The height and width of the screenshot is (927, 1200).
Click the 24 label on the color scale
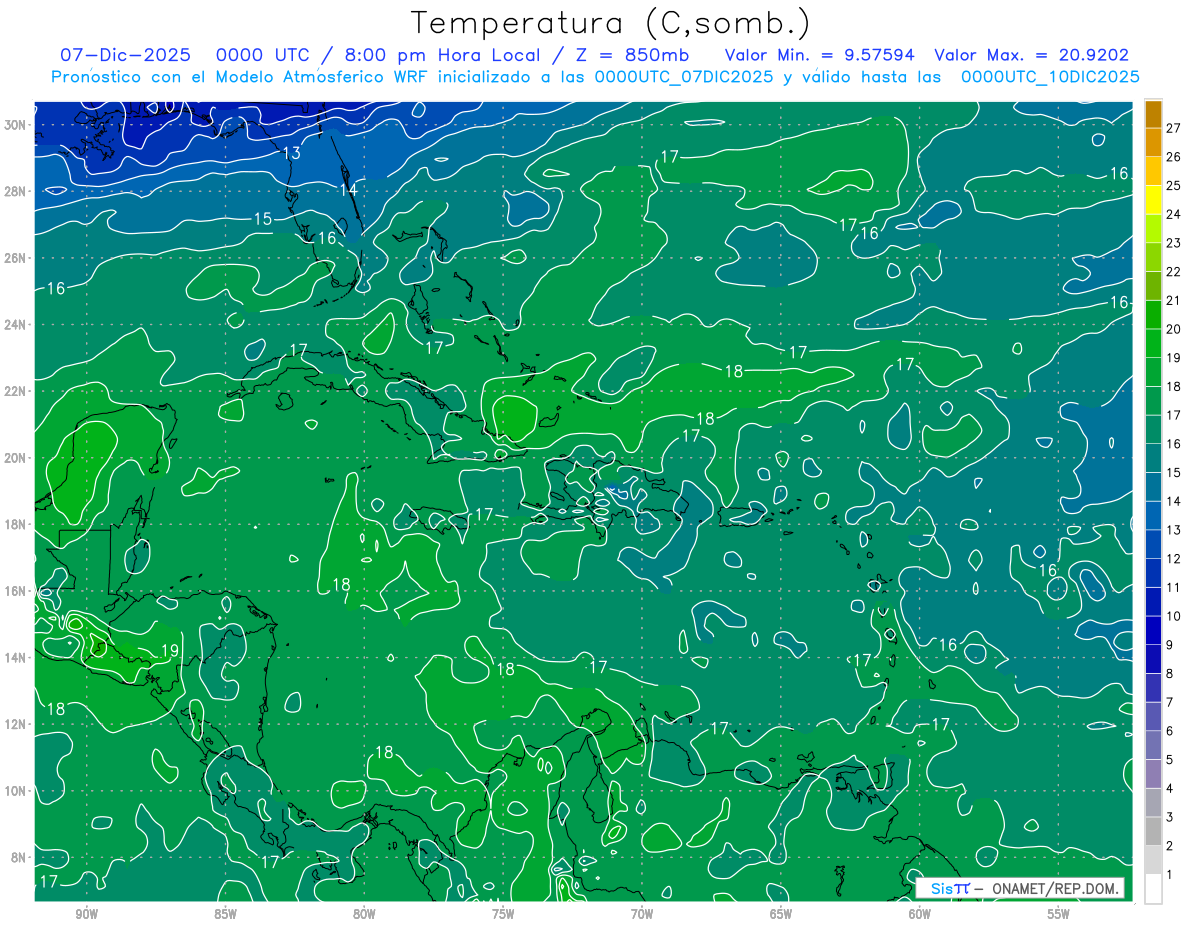click(x=1174, y=214)
